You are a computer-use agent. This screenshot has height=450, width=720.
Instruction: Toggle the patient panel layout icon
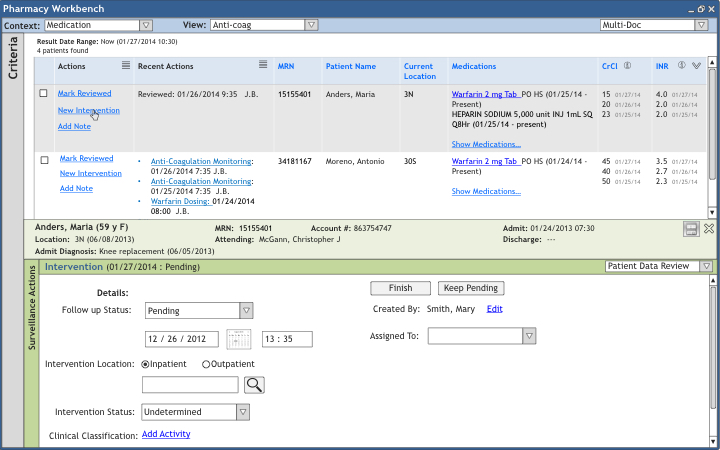[691, 229]
